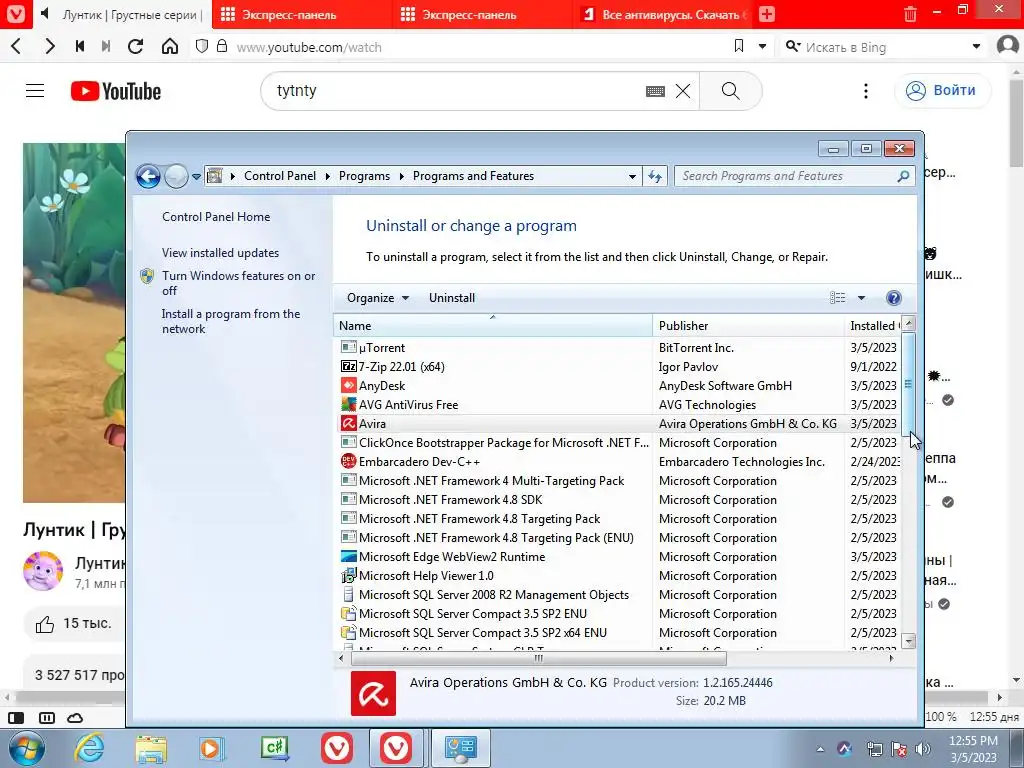Click the Vivaldi rewind history button

[80, 46]
